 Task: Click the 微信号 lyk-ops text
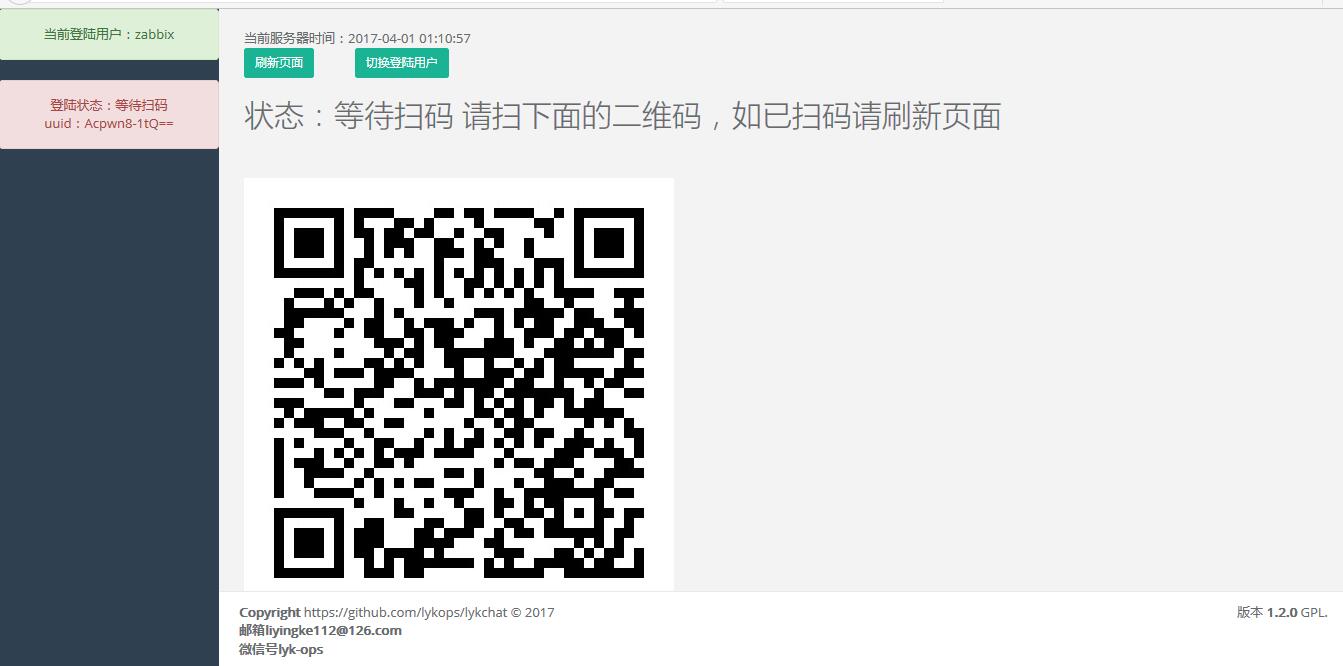click(281, 649)
